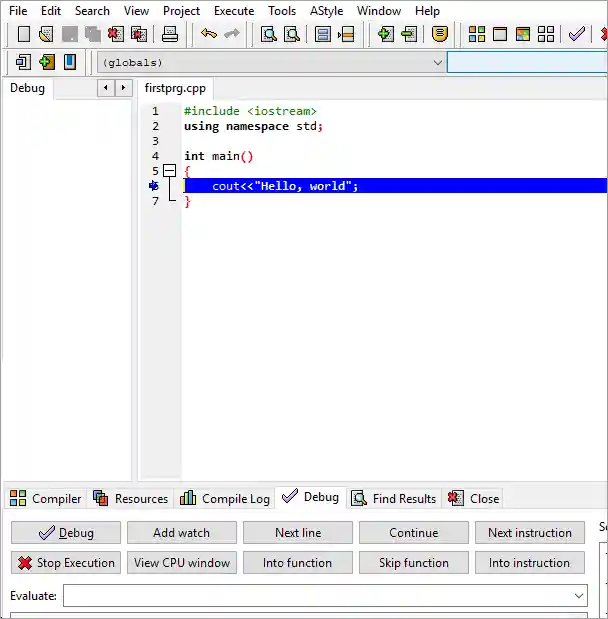Click right arrow of sidebar tabs

coord(124,88)
